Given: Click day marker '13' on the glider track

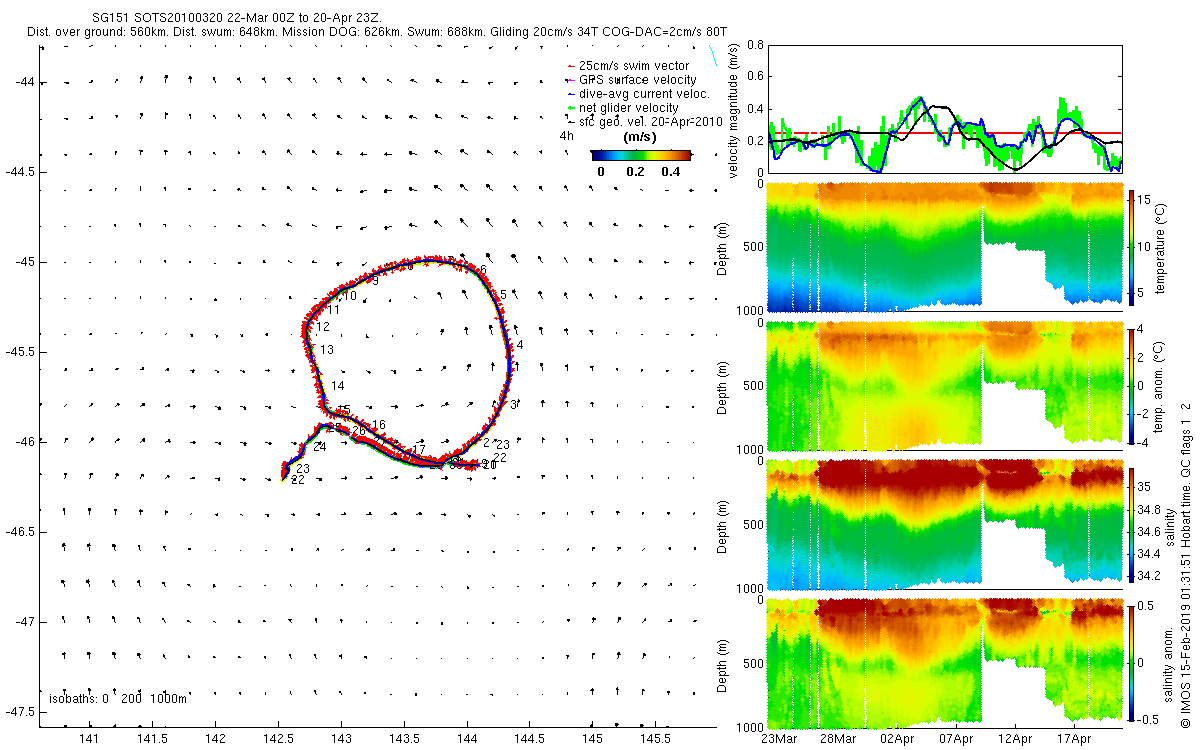Looking at the screenshot, I should [327, 350].
